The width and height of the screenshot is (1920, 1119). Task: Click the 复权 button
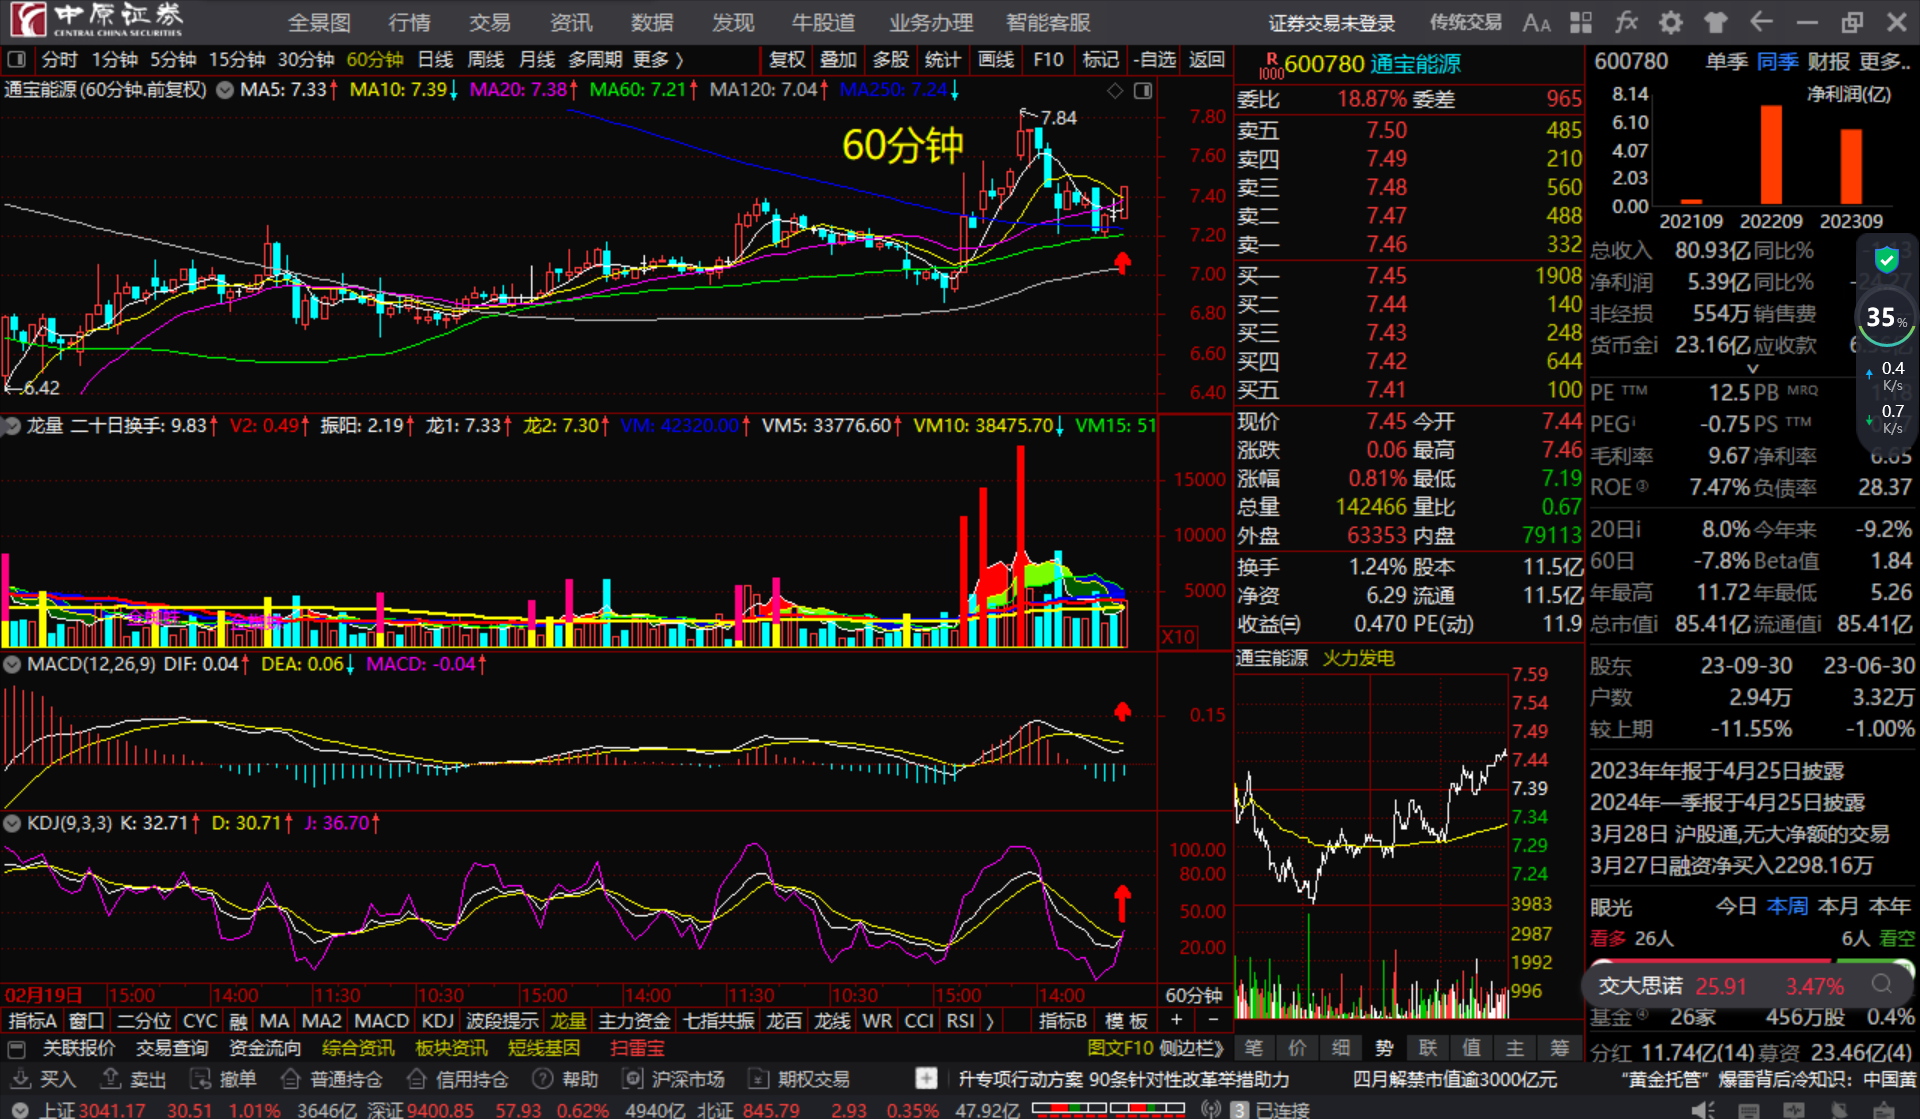787,60
